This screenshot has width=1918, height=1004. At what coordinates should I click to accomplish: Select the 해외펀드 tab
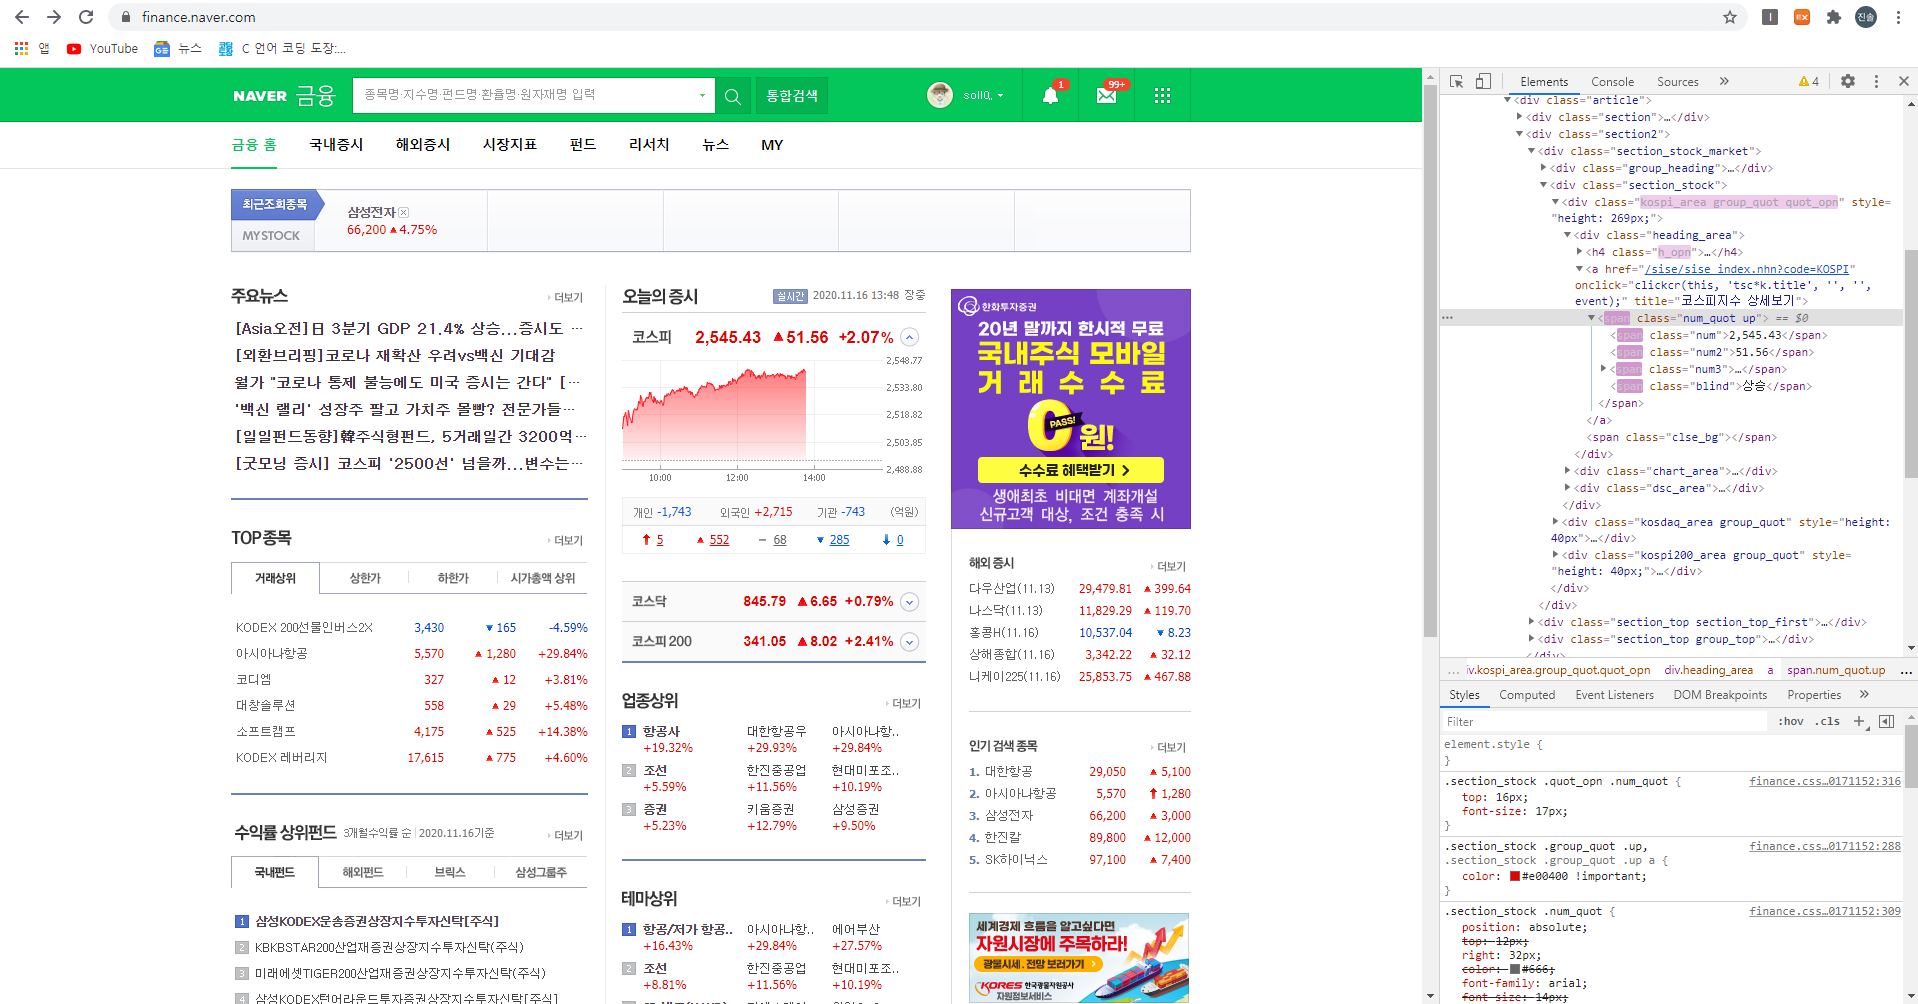click(363, 872)
